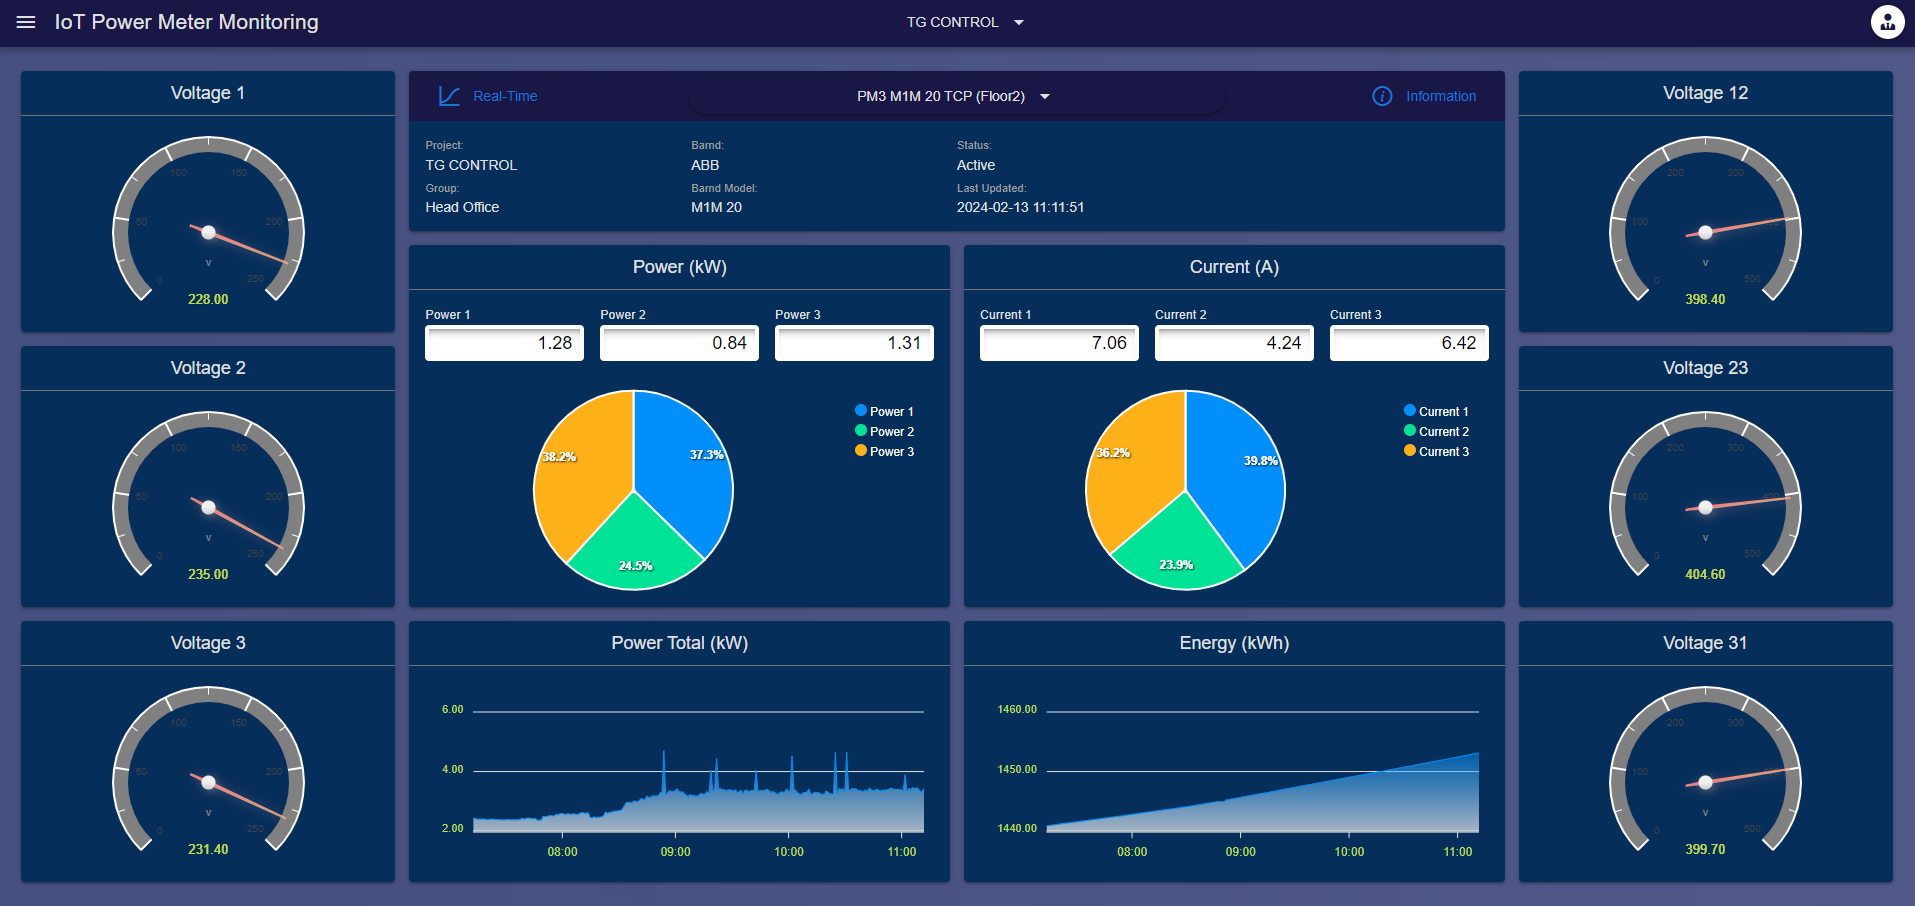1915x906 pixels.
Task: Click the Current 3 input box
Action: (1409, 342)
